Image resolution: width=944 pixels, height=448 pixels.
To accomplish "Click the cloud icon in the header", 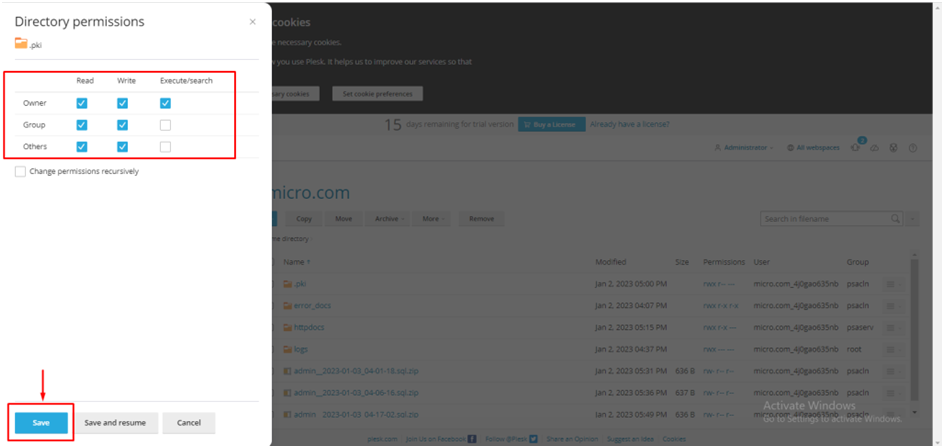I will coord(875,148).
